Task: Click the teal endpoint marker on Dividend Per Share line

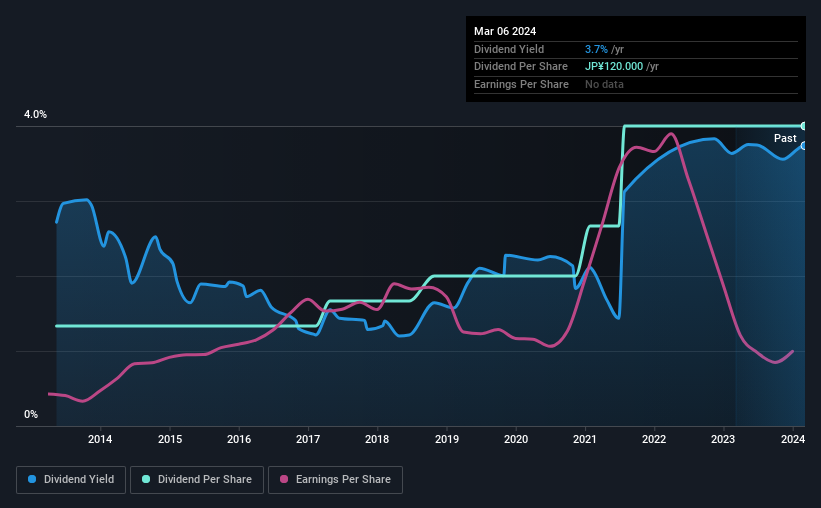Action: click(x=804, y=126)
